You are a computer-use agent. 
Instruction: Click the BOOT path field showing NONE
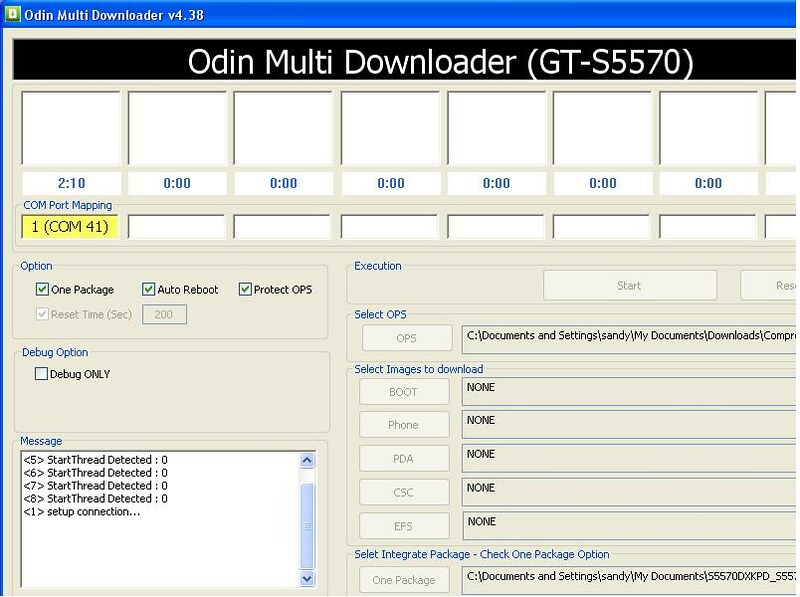[x=630, y=392]
